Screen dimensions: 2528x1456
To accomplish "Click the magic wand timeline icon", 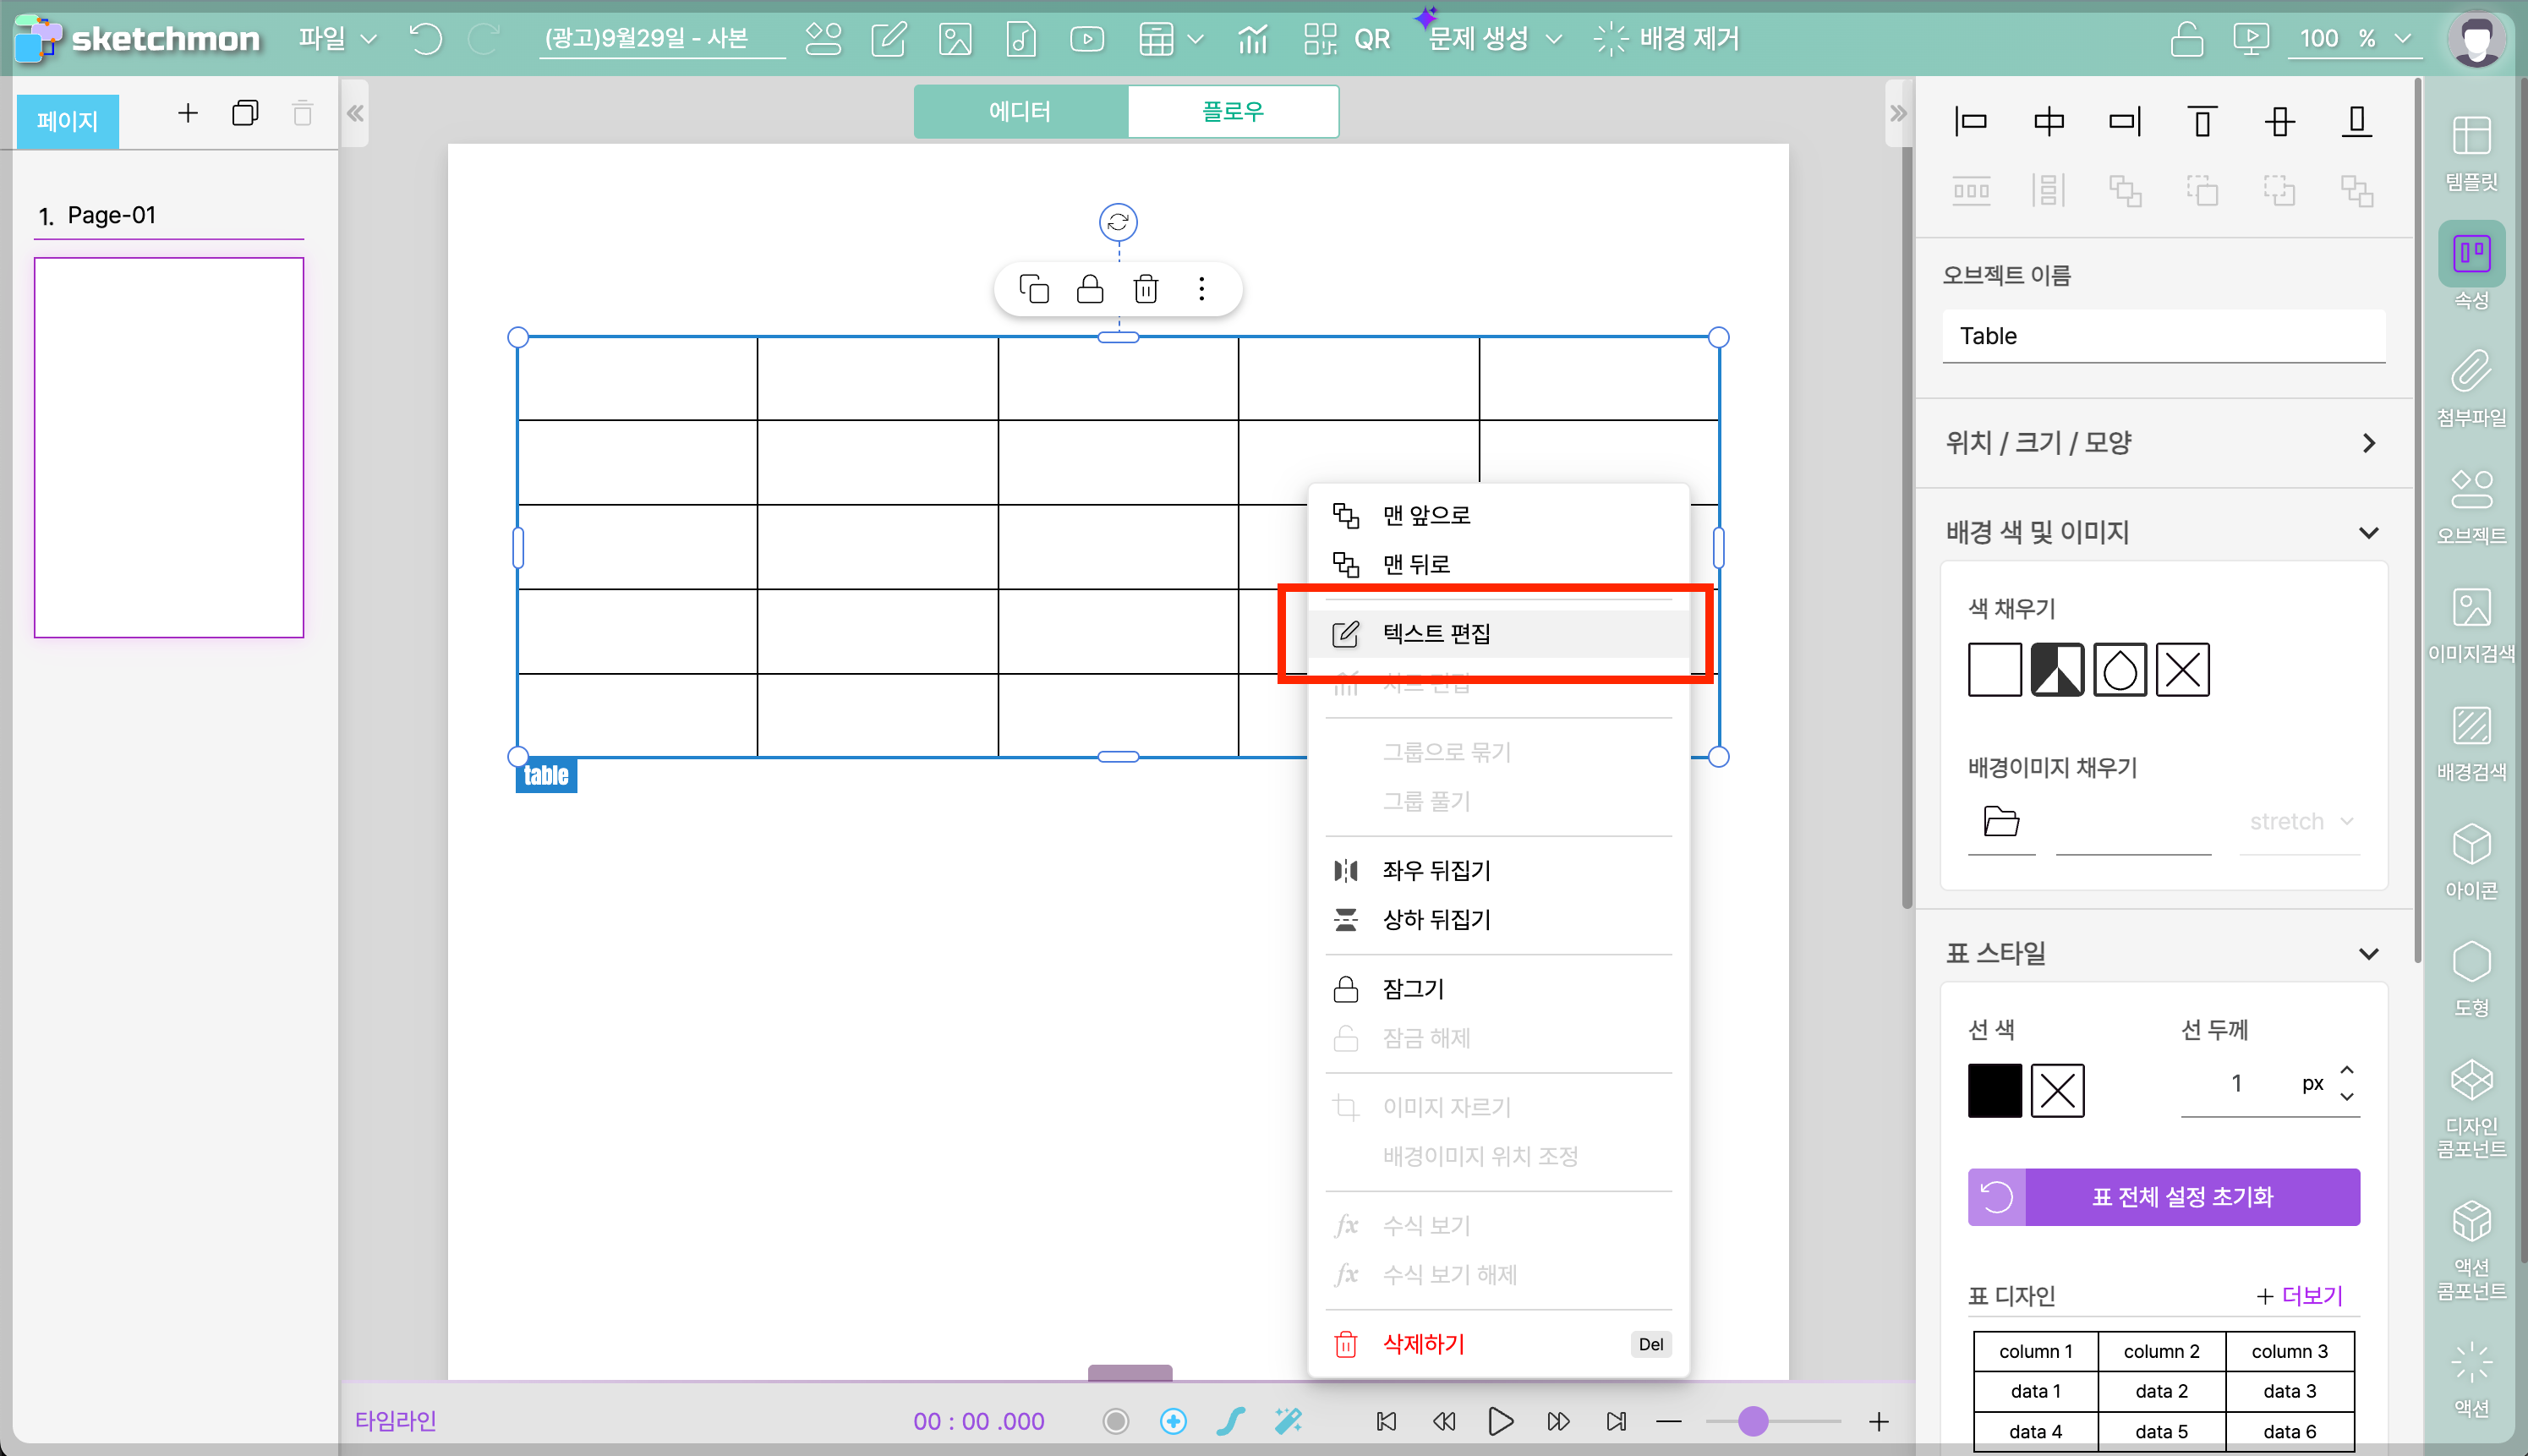I will (1288, 1421).
